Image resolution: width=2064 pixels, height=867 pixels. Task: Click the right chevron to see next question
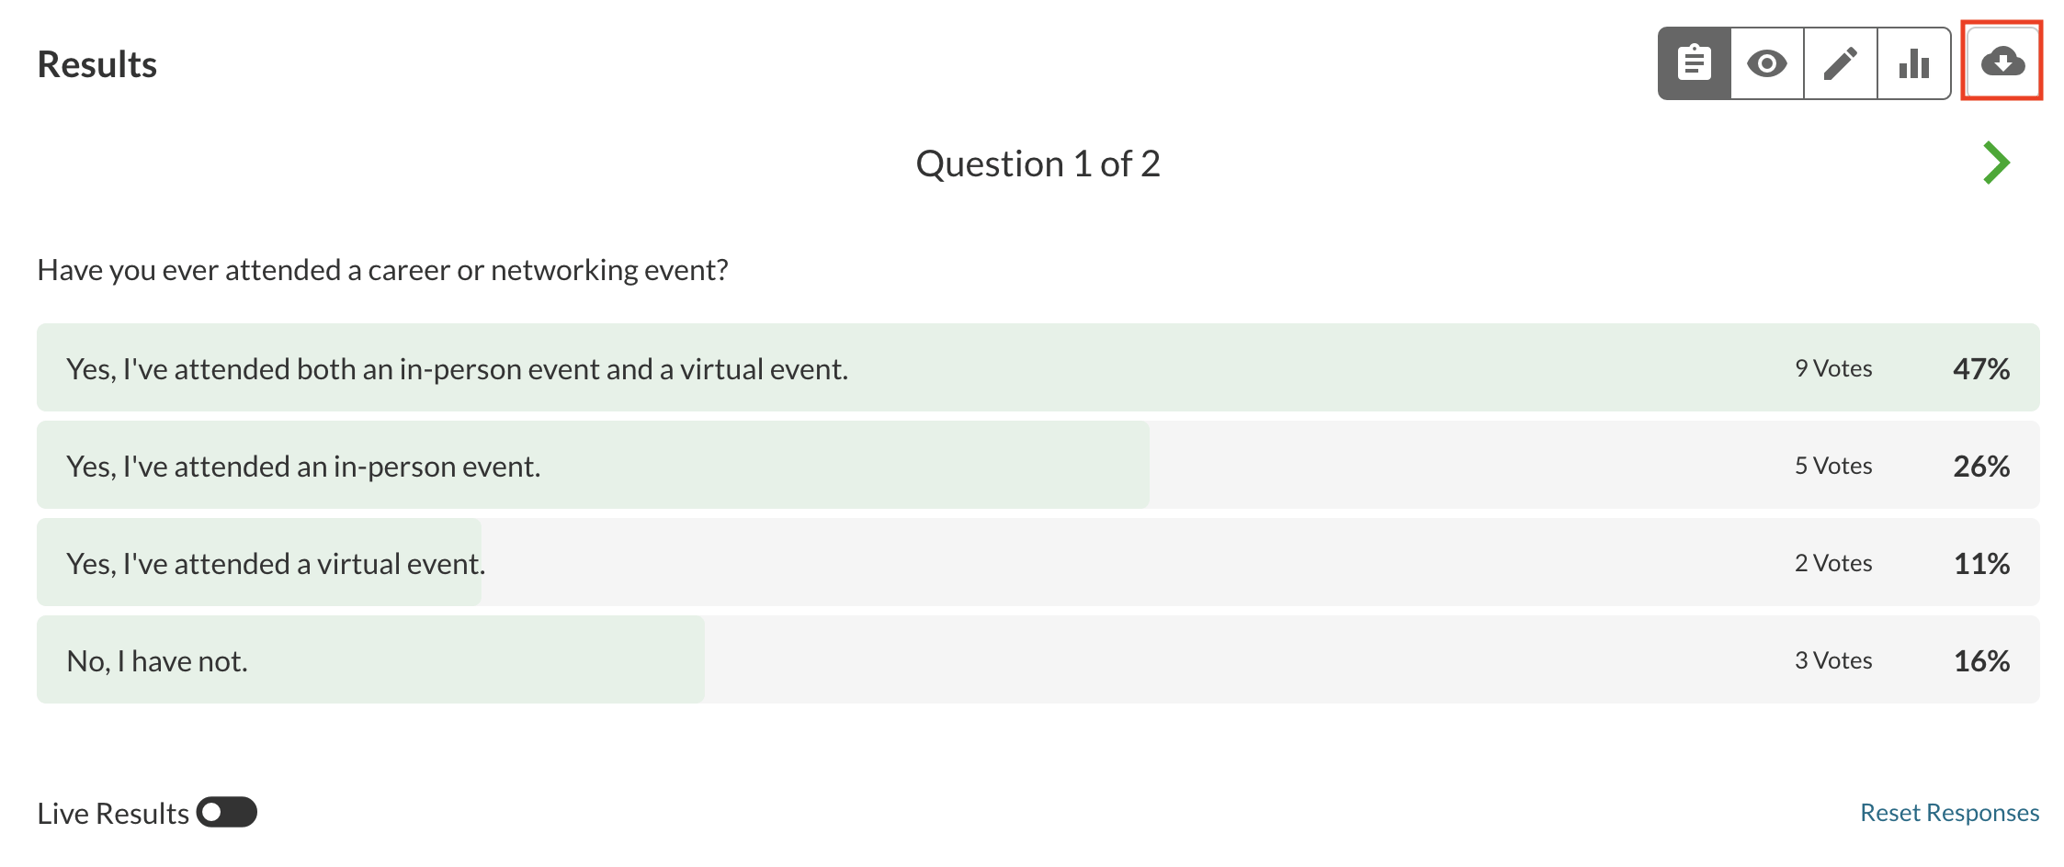tap(1996, 162)
